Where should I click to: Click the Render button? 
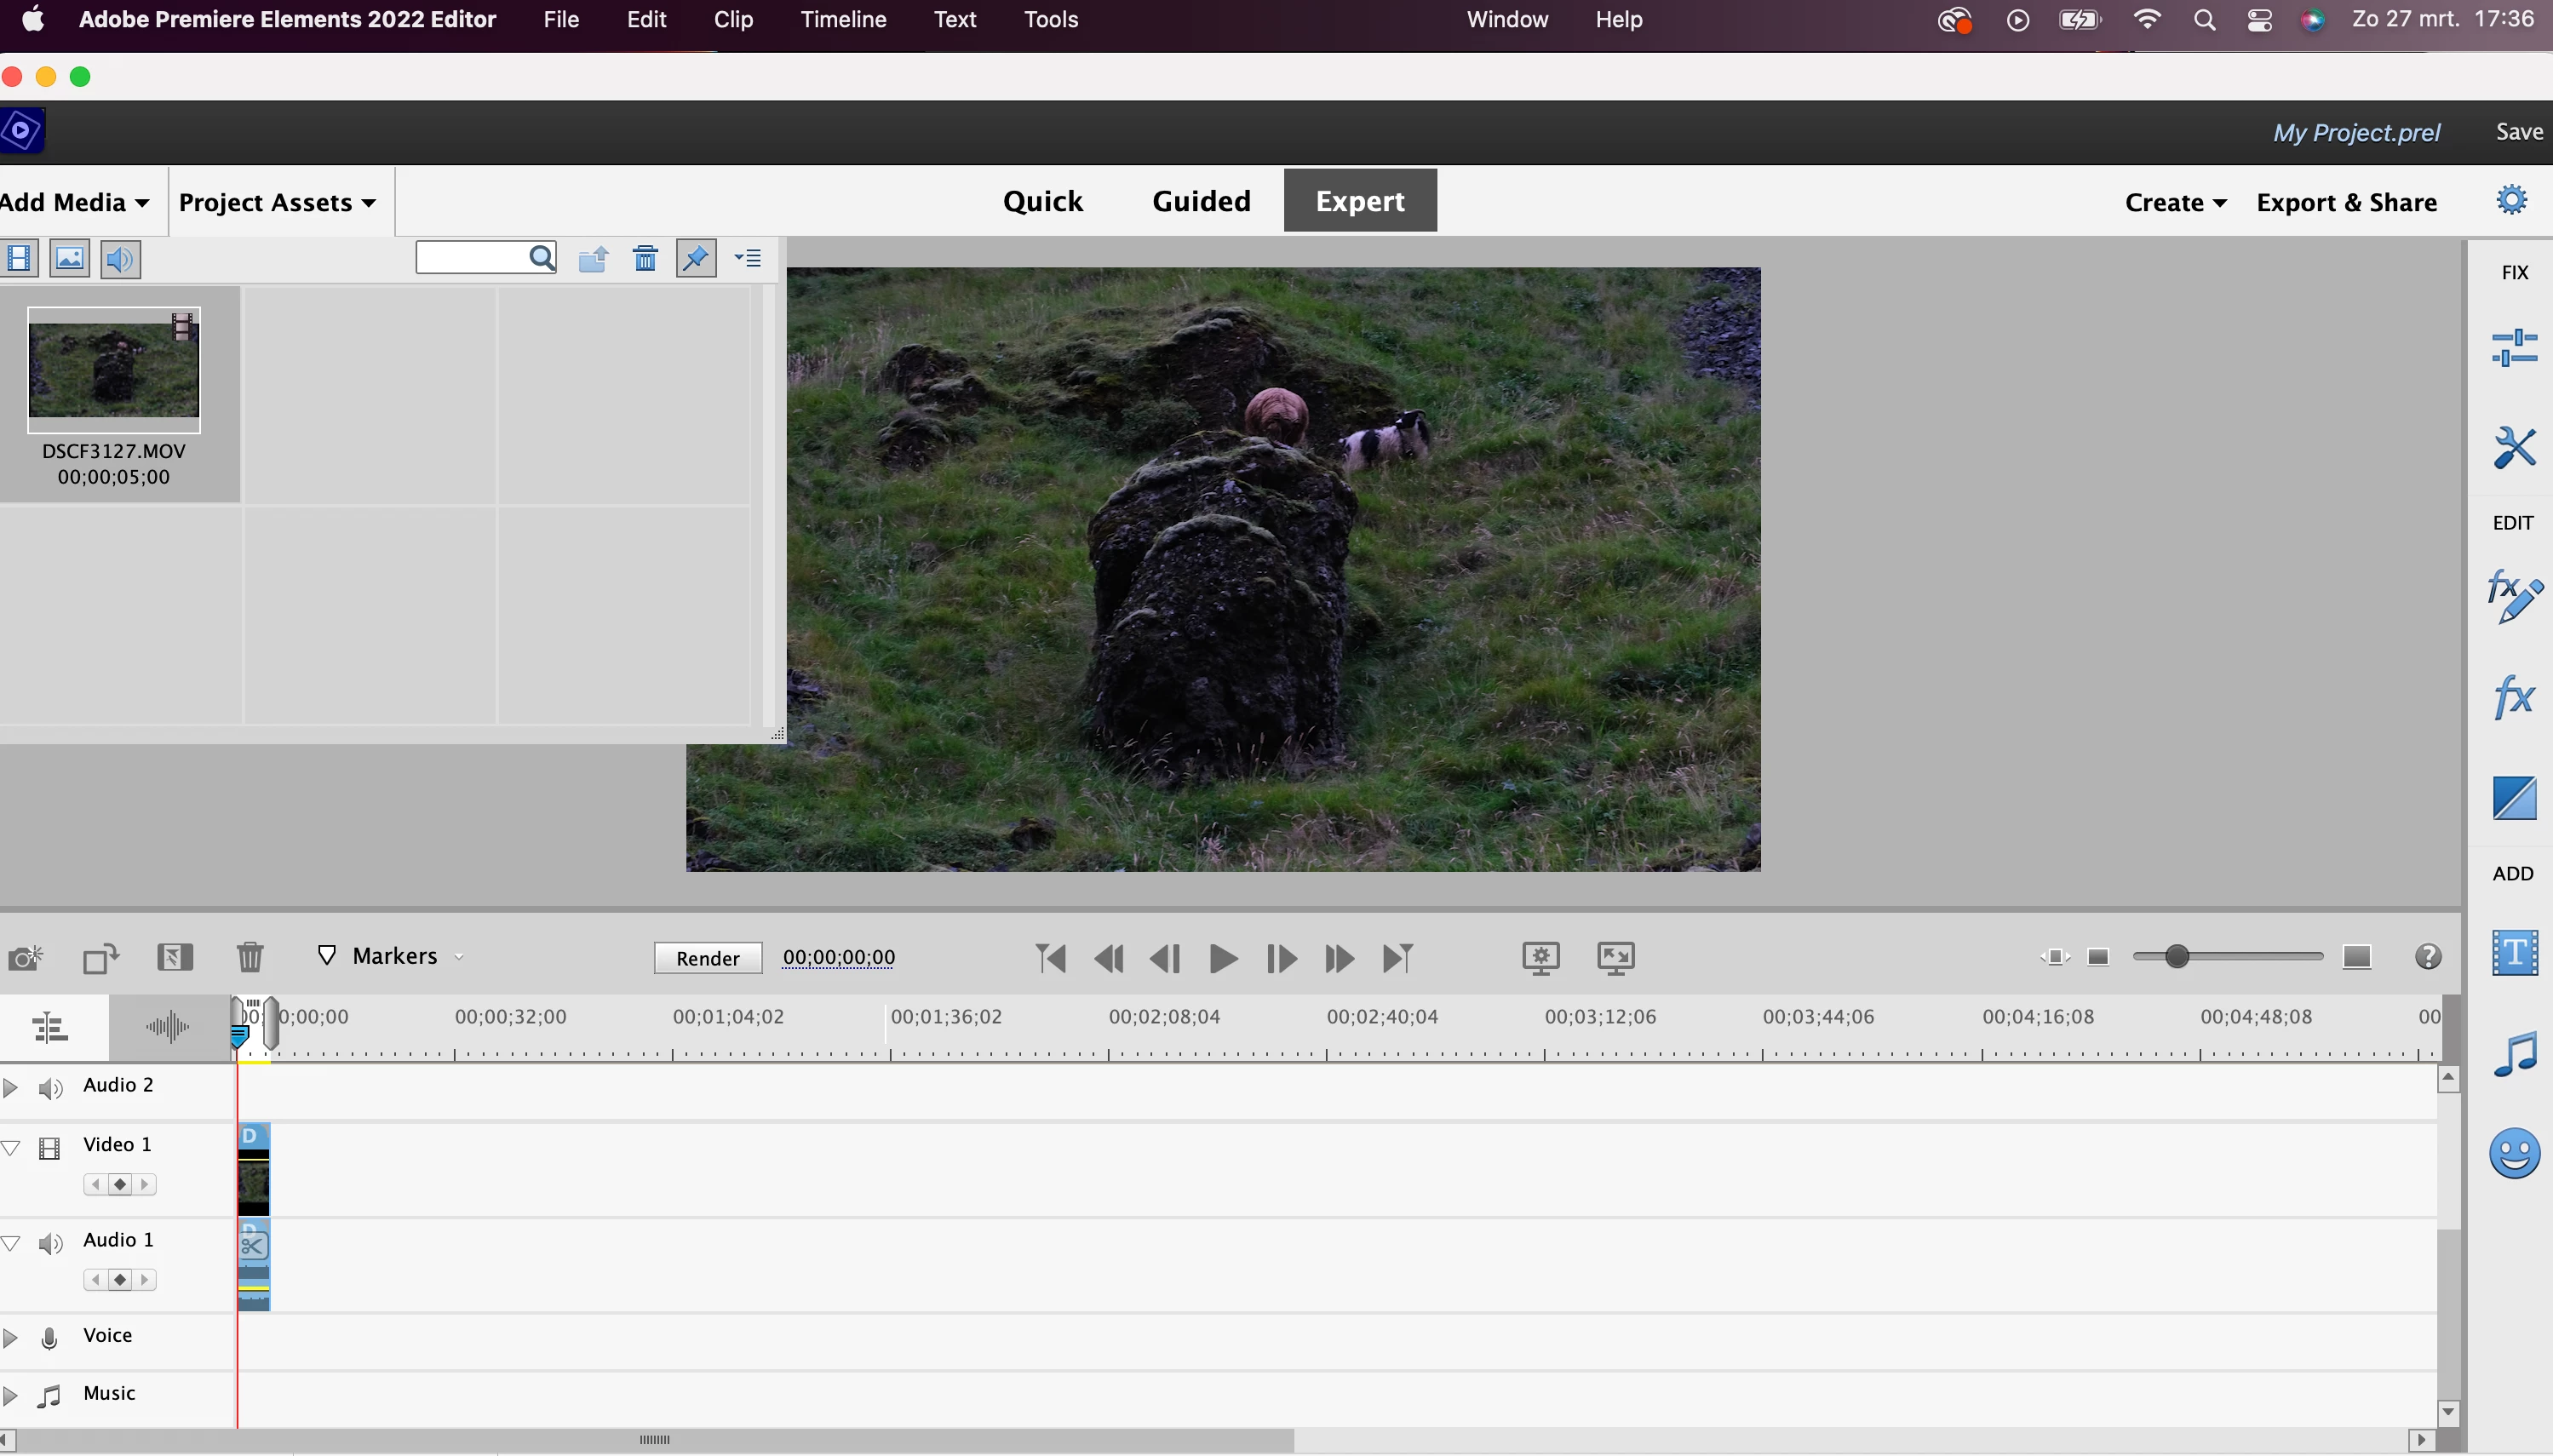707,958
